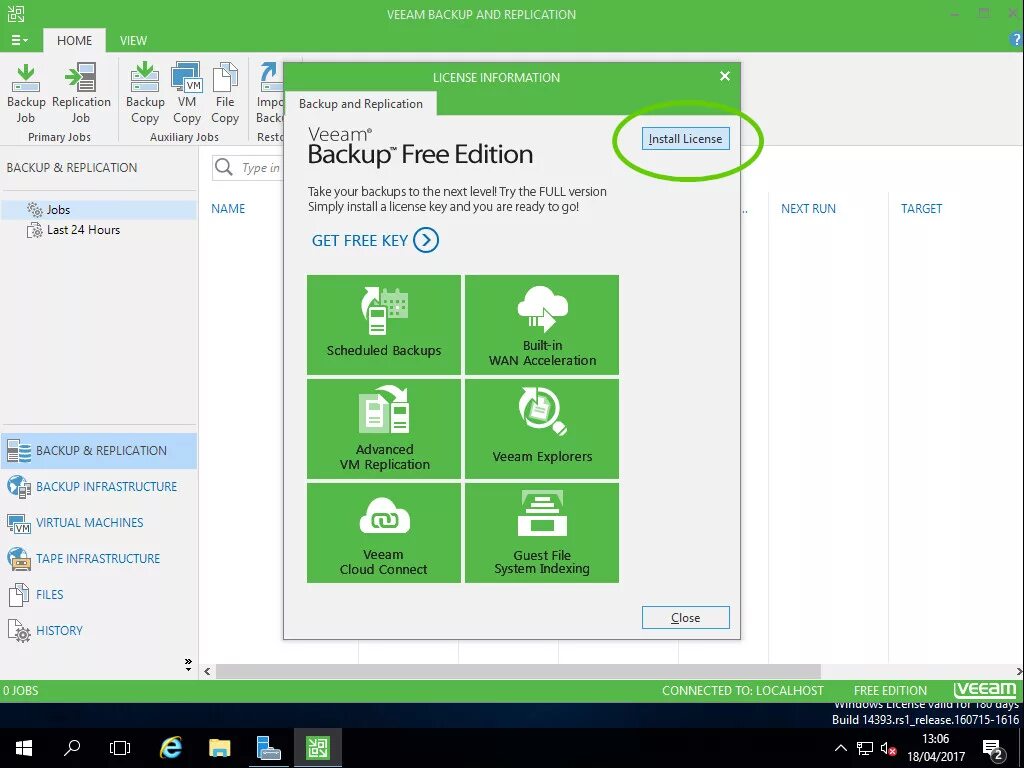Click the VM Copy ribbon icon
Viewport: 1024px width, 768px height.
click(187, 93)
